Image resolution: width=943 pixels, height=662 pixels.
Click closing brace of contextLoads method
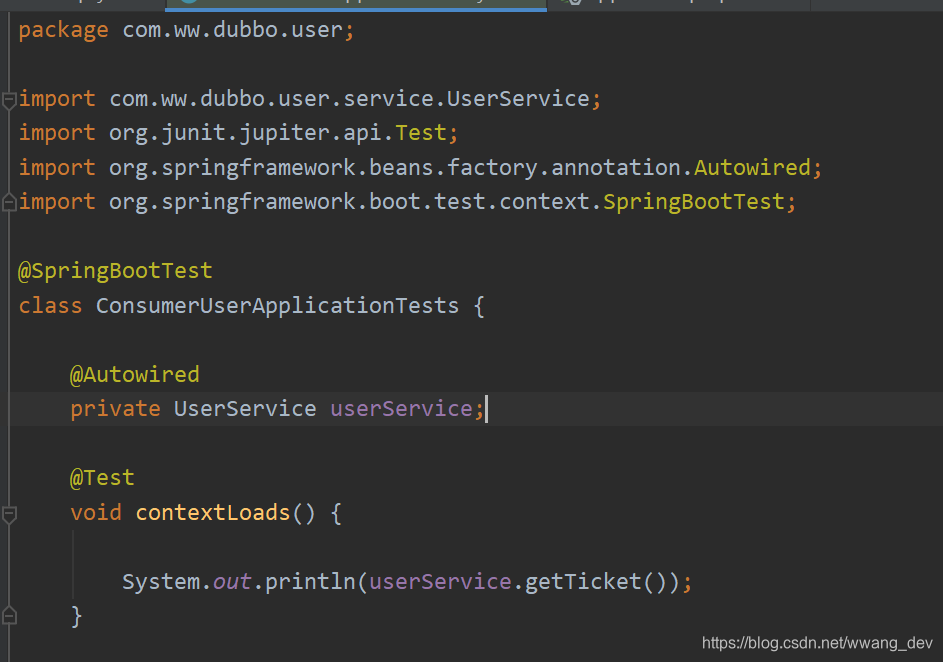coord(76,617)
